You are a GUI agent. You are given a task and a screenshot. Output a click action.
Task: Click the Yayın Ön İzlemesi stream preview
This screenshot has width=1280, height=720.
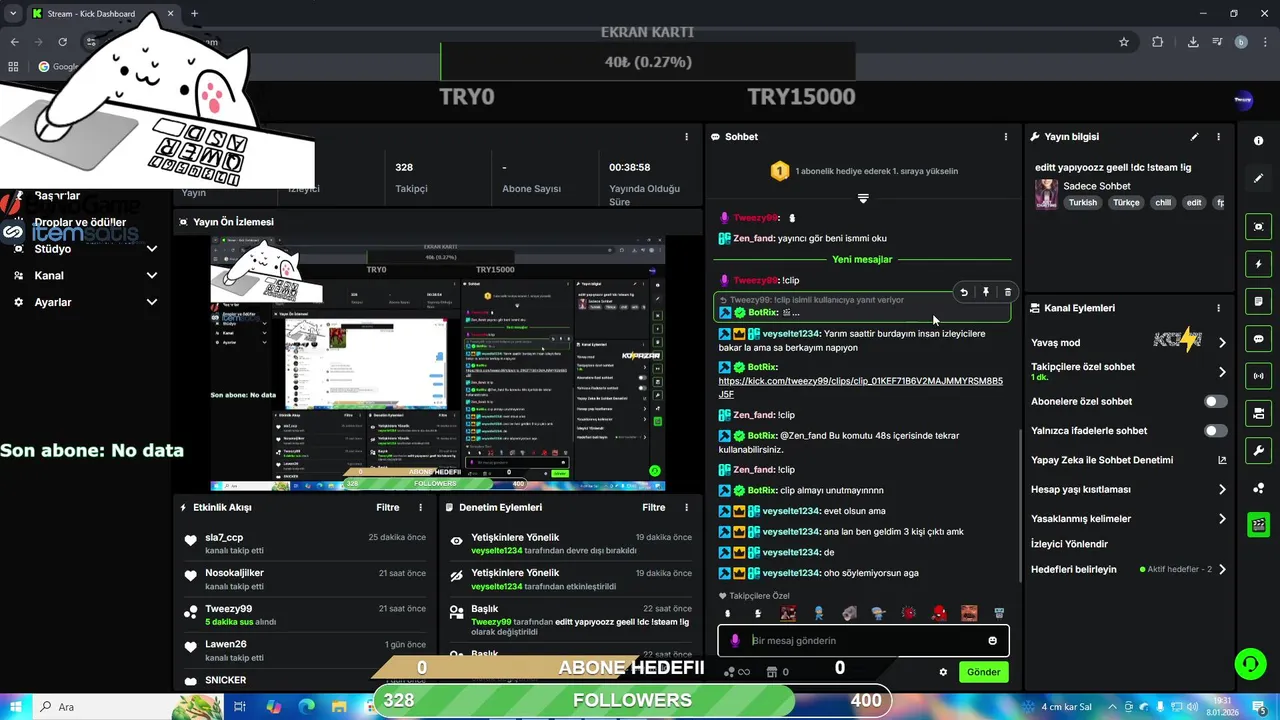[x=437, y=364]
